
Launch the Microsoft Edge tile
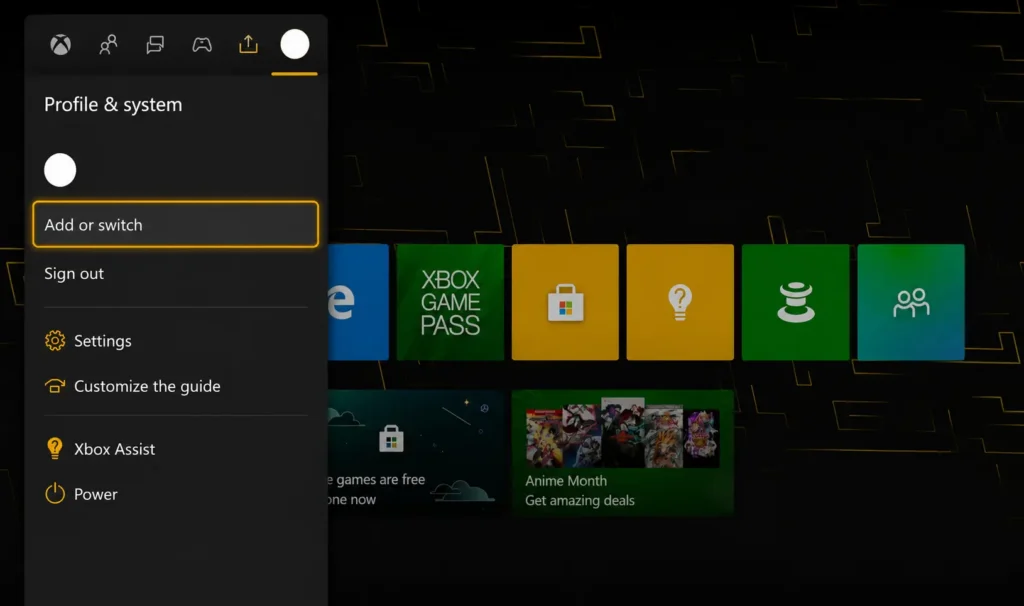click(x=359, y=302)
